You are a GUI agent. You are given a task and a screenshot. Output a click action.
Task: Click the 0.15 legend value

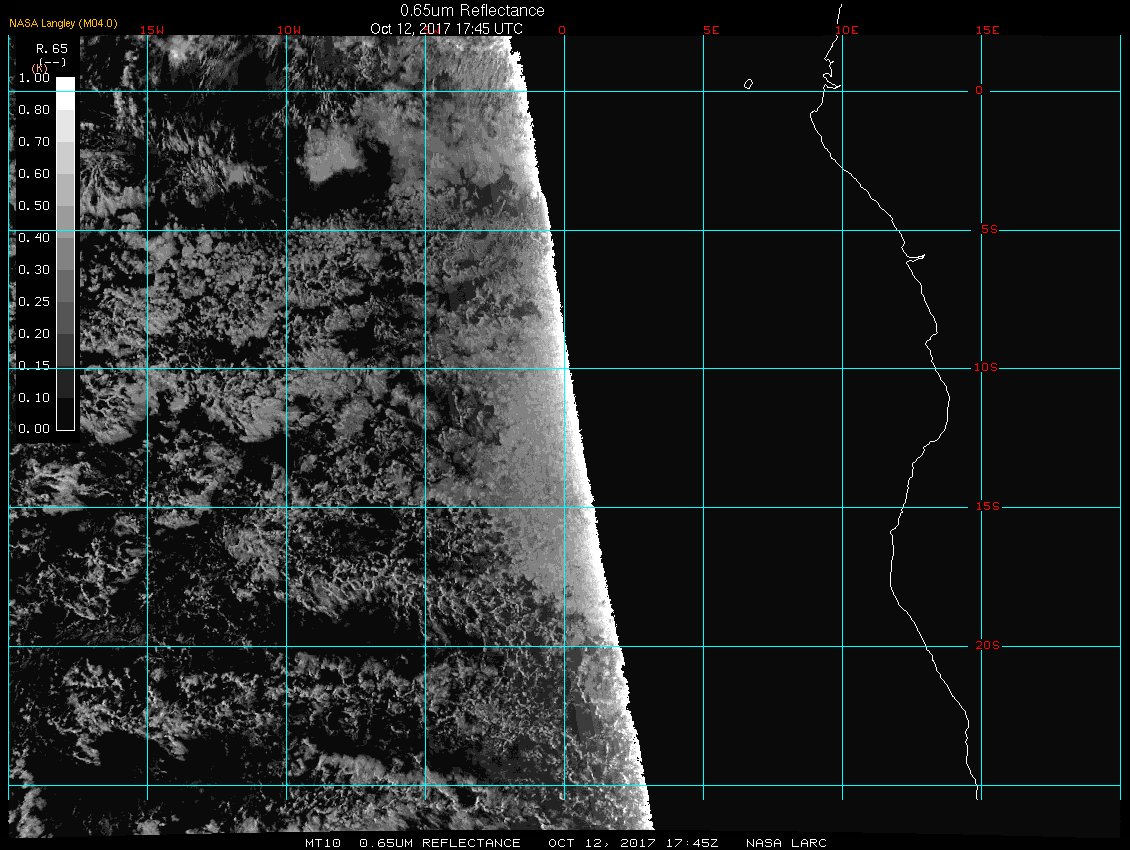point(34,366)
